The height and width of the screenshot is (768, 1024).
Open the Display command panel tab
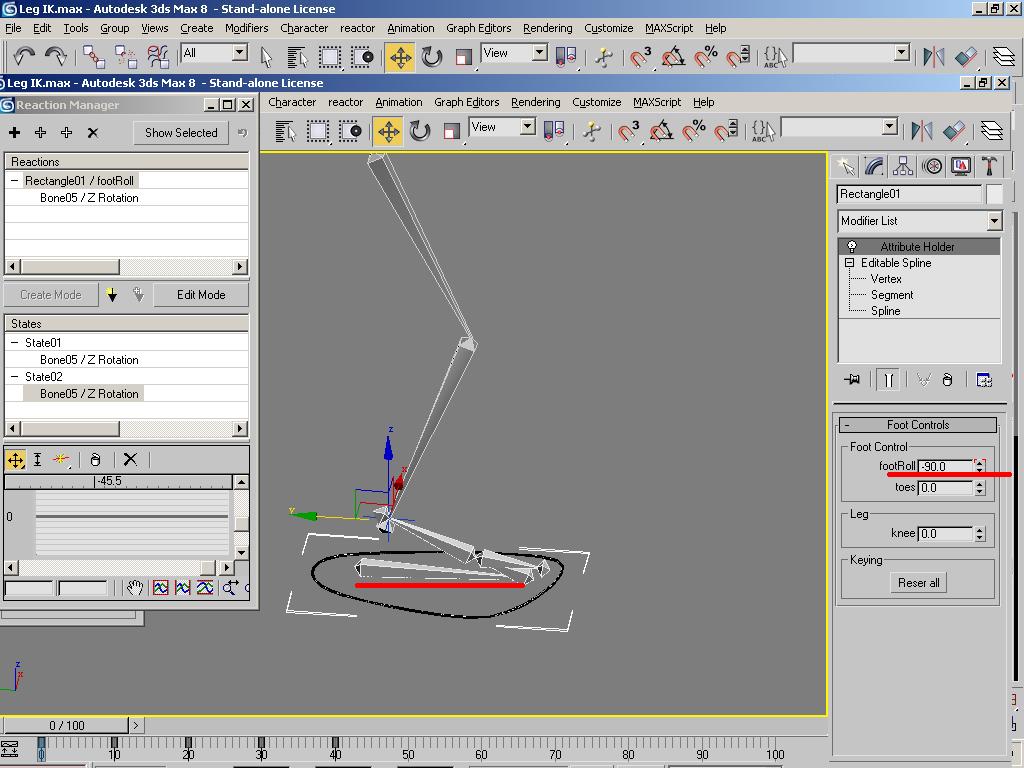[961, 167]
